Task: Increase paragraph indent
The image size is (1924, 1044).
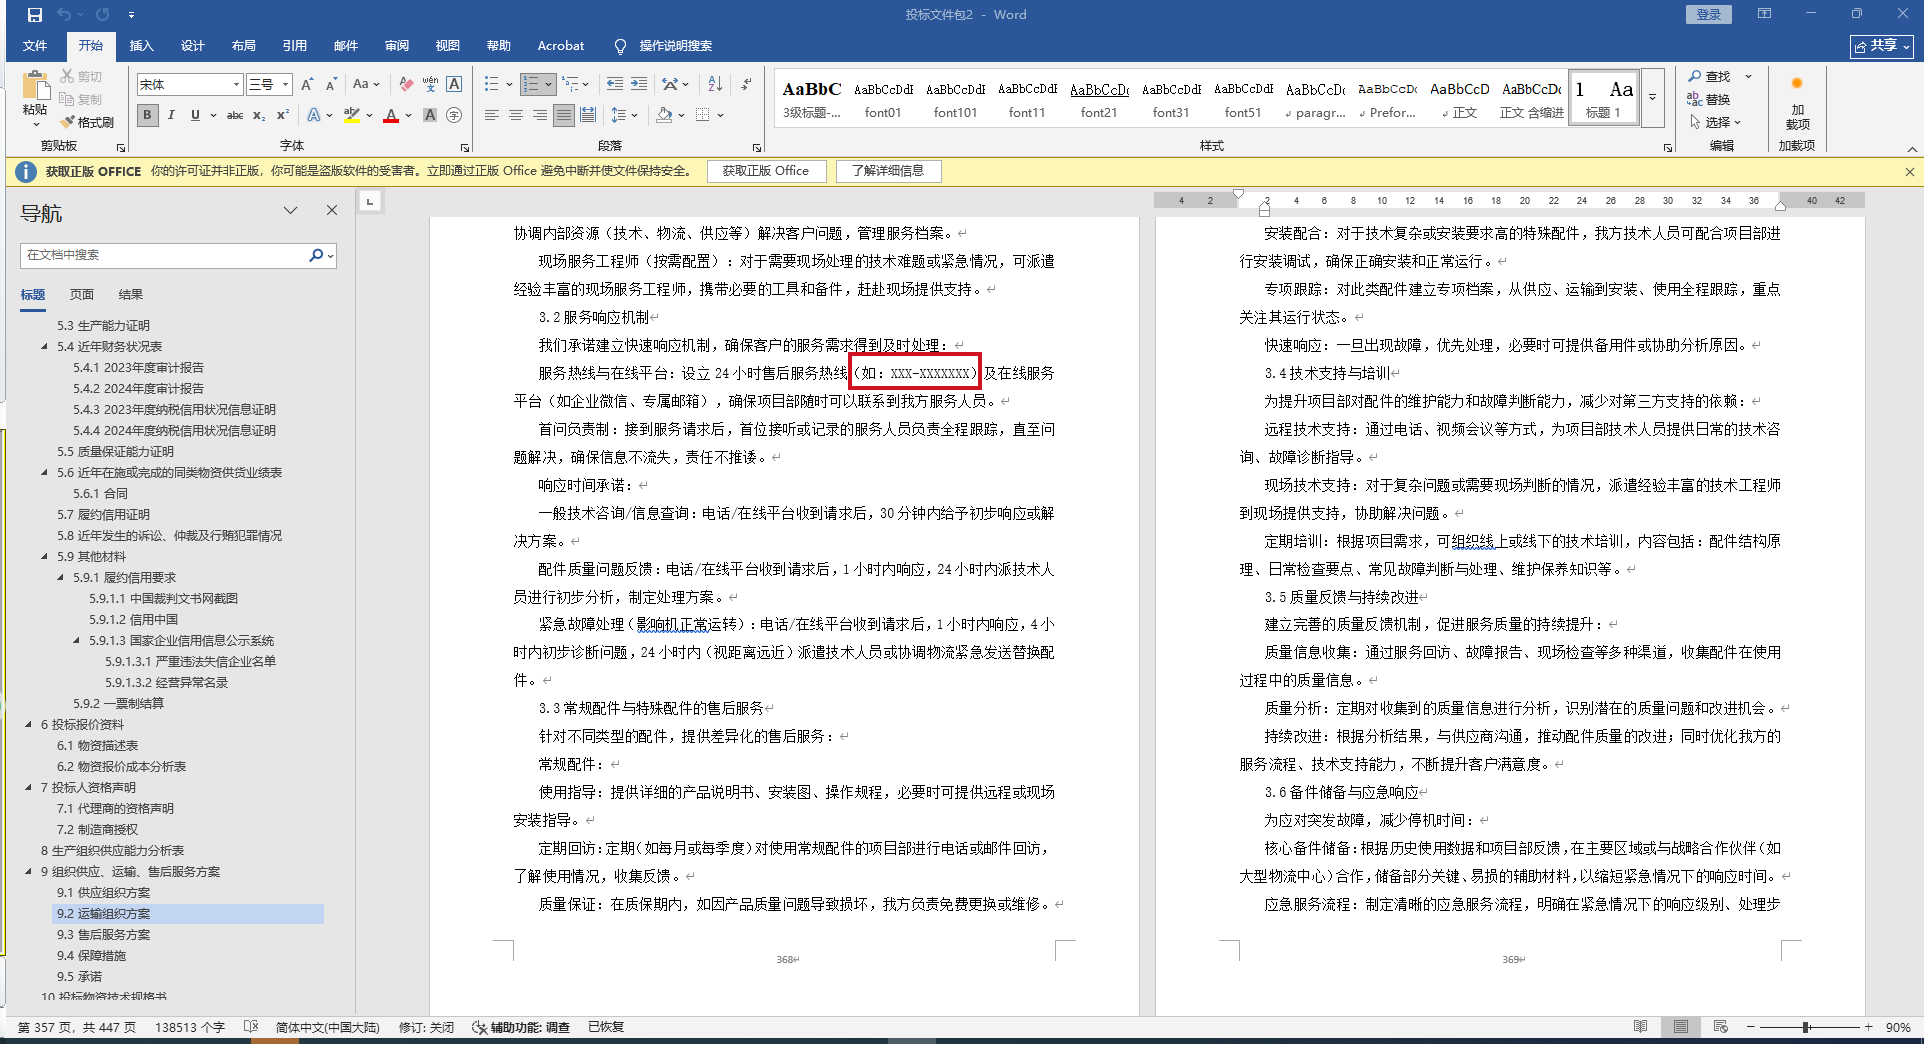Action: 638,84
